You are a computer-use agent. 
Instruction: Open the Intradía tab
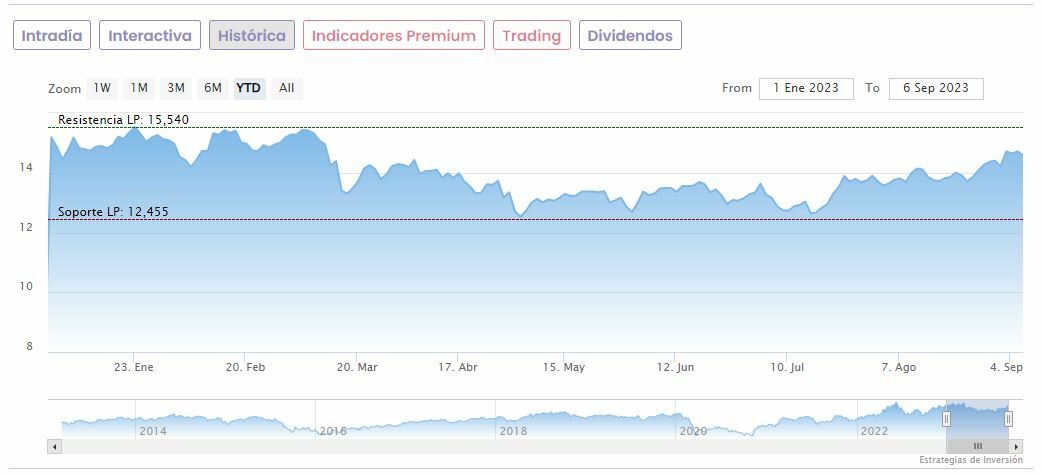pos(52,36)
